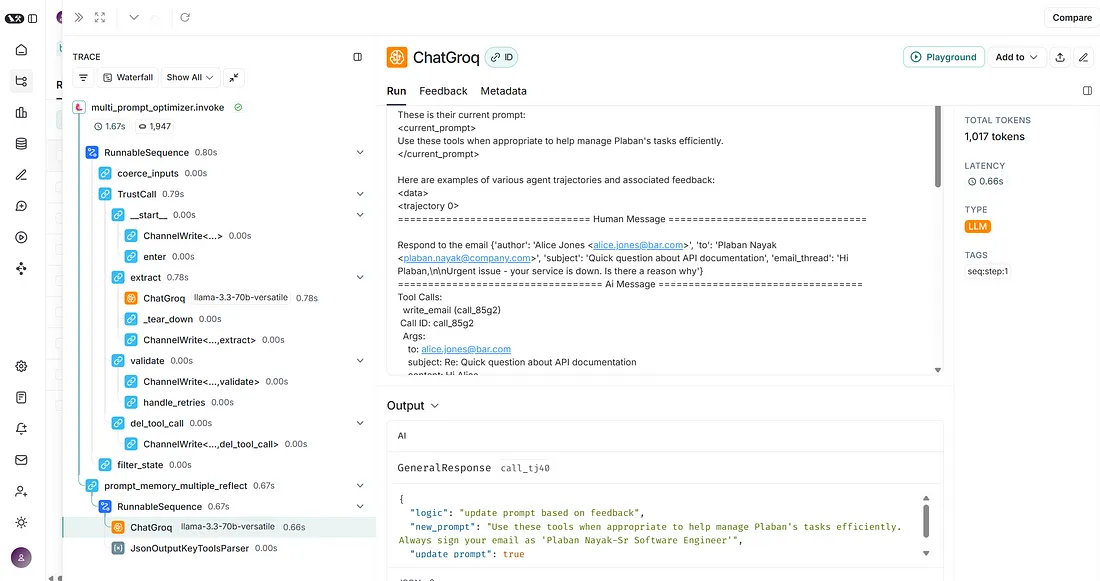Open the Show All dropdown
This screenshot has width=1100, height=581.
click(190, 78)
